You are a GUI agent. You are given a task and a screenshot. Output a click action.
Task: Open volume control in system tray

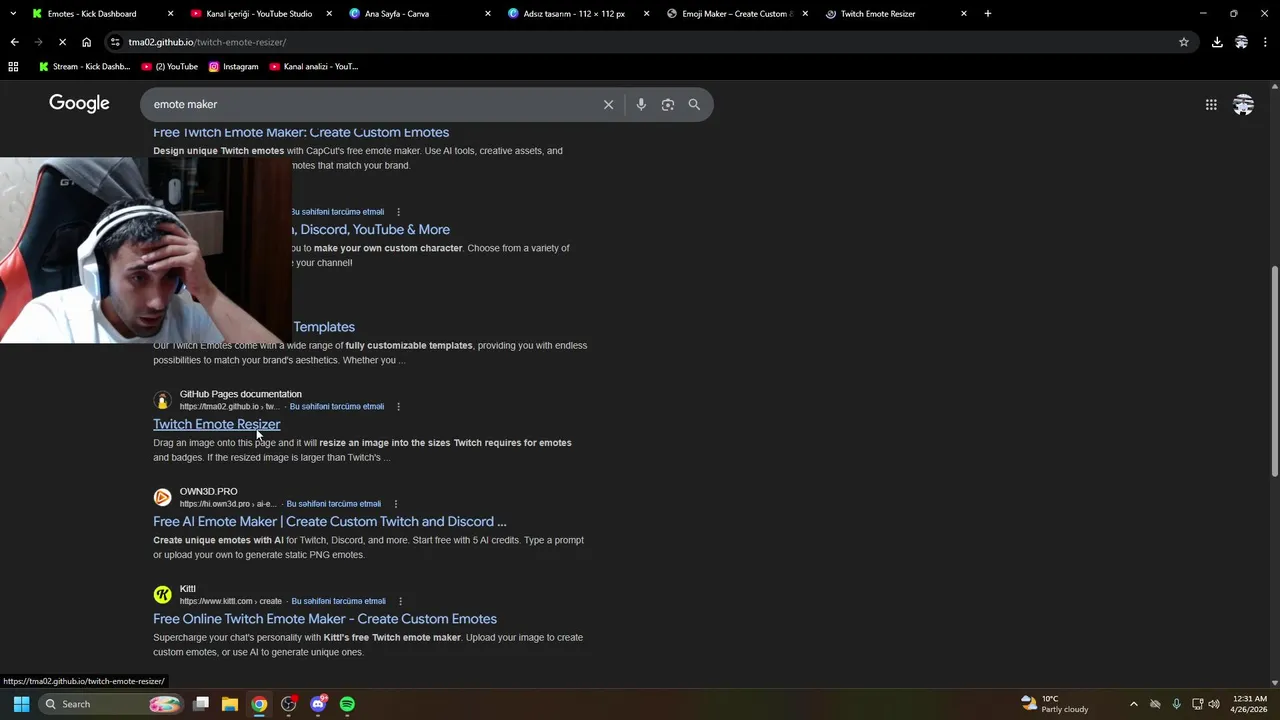[x=1214, y=704]
